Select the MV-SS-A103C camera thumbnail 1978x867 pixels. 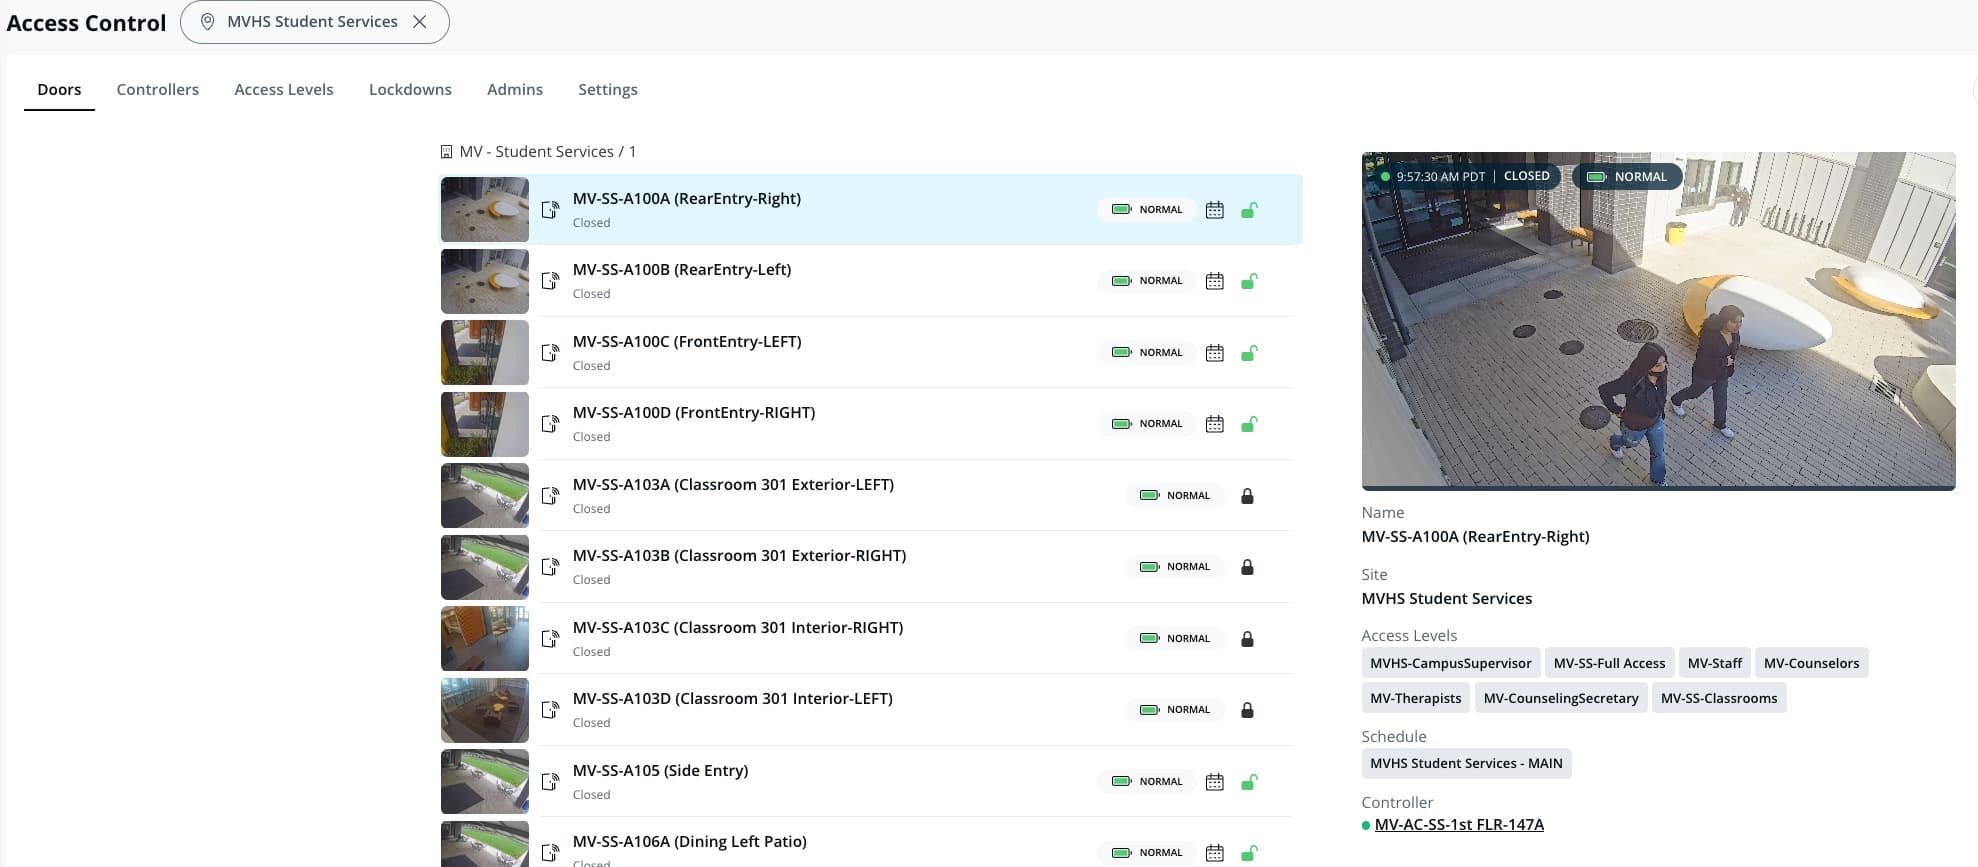pos(485,638)
